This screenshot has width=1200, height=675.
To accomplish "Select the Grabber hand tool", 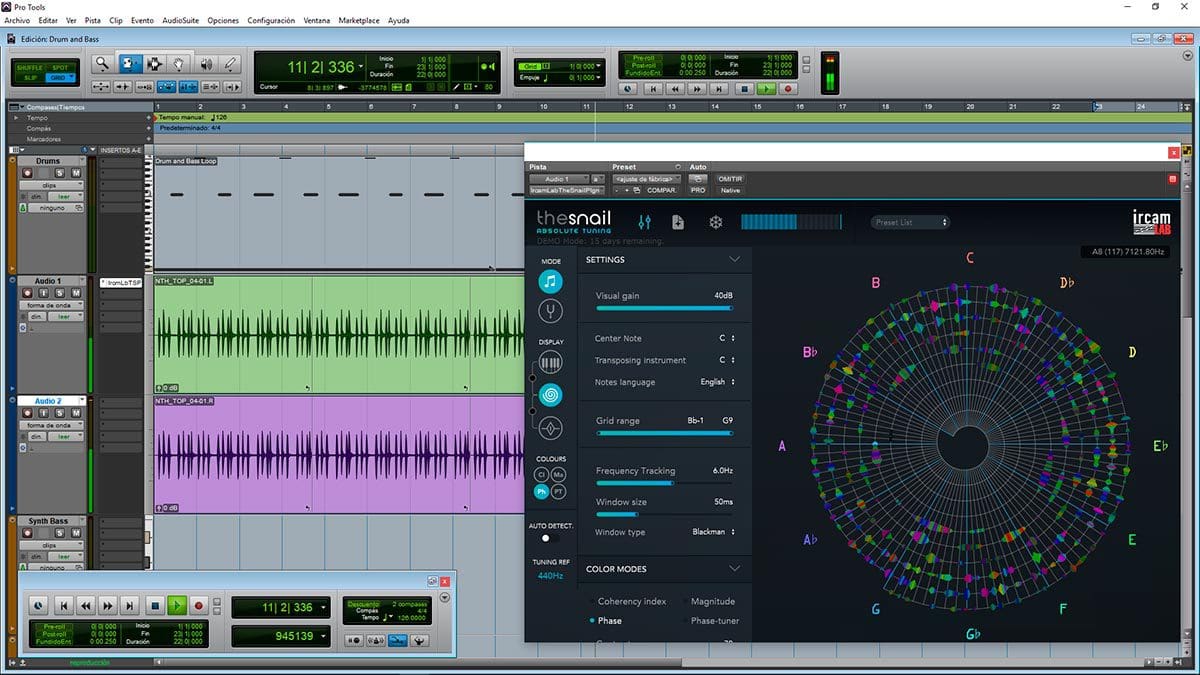I will pos(180,64).
